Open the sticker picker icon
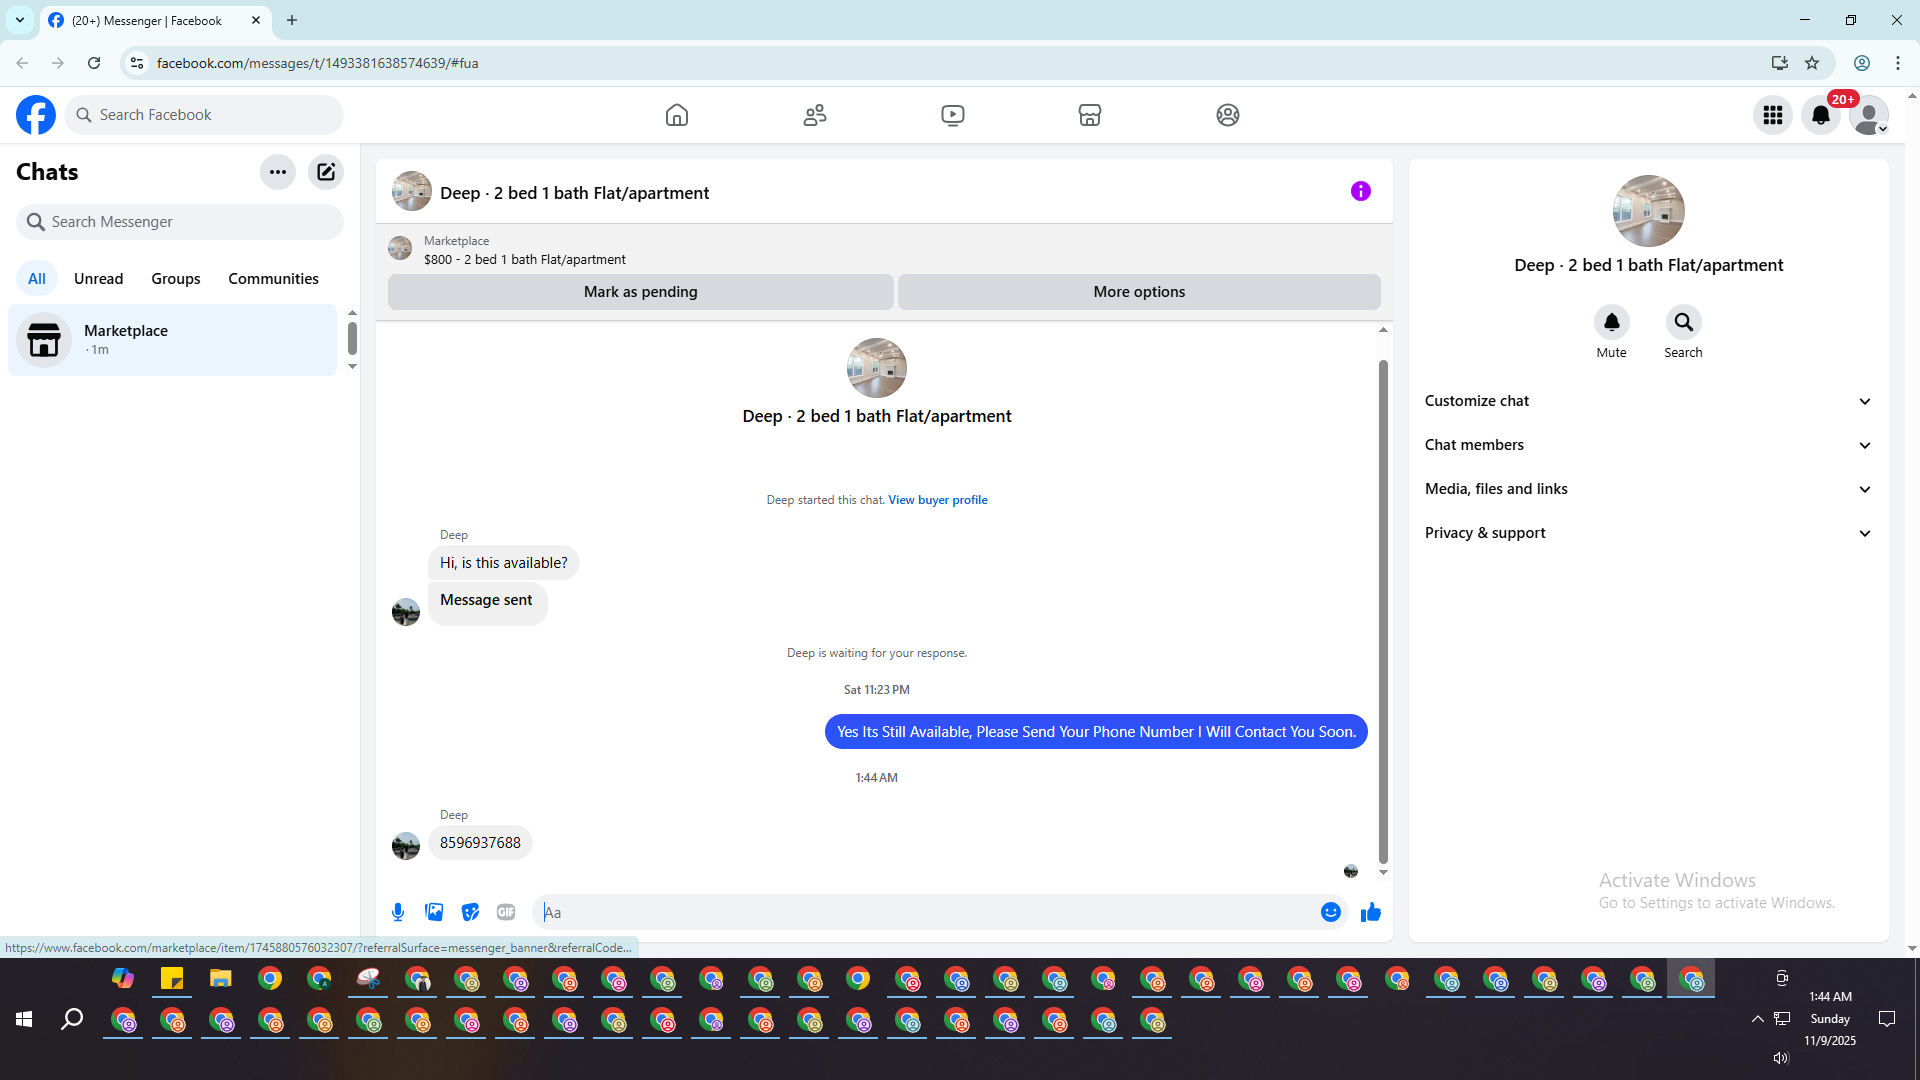 (470, 912)
